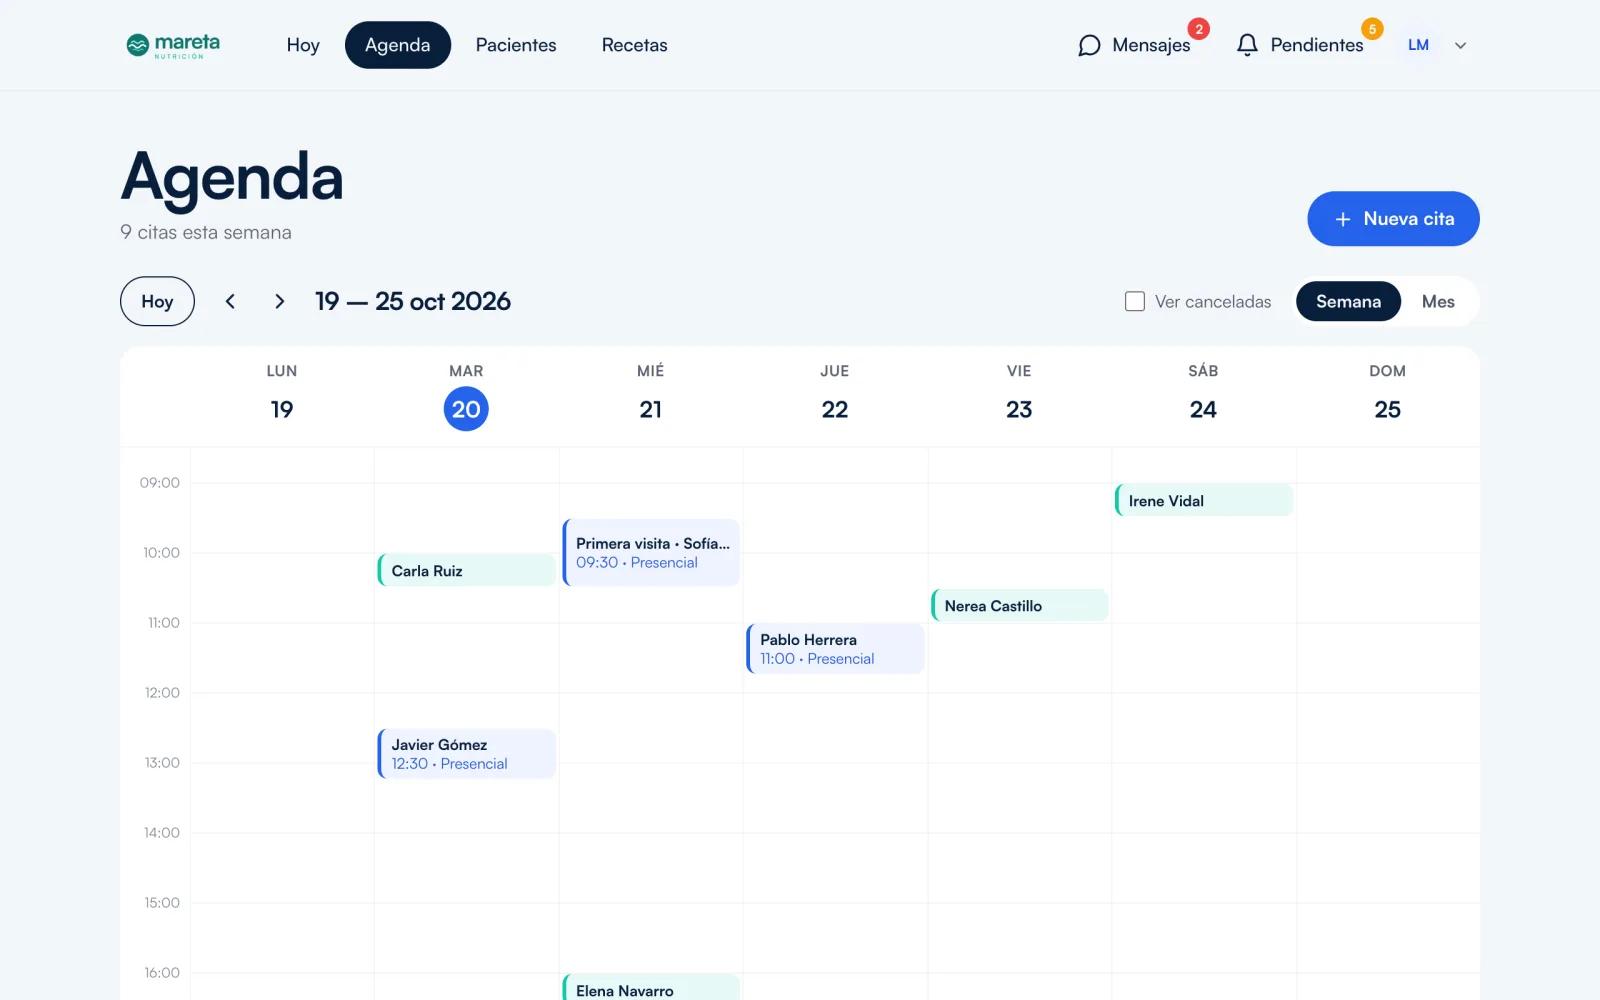
Task: Click the Mareta Nutrición logo
Action: (x=173, y=45)
